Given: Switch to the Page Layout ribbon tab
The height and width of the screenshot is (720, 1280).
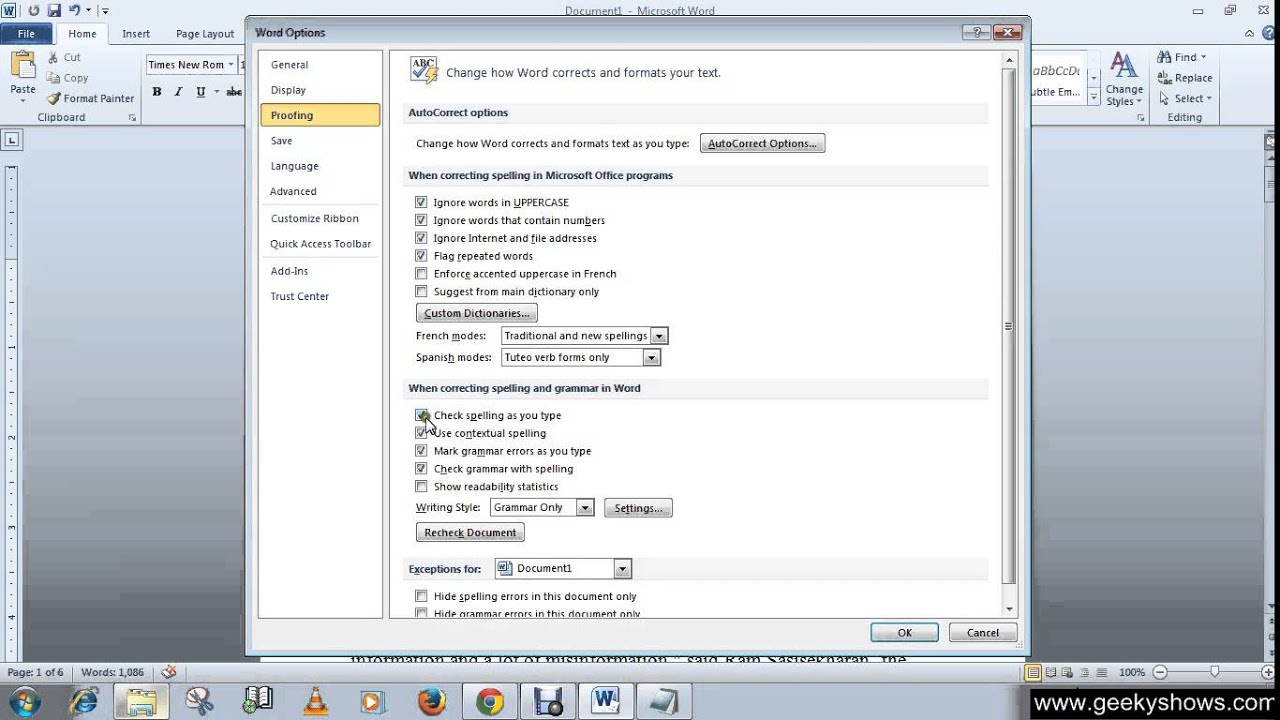Looking at the screenshot, I should pos(205,34).
